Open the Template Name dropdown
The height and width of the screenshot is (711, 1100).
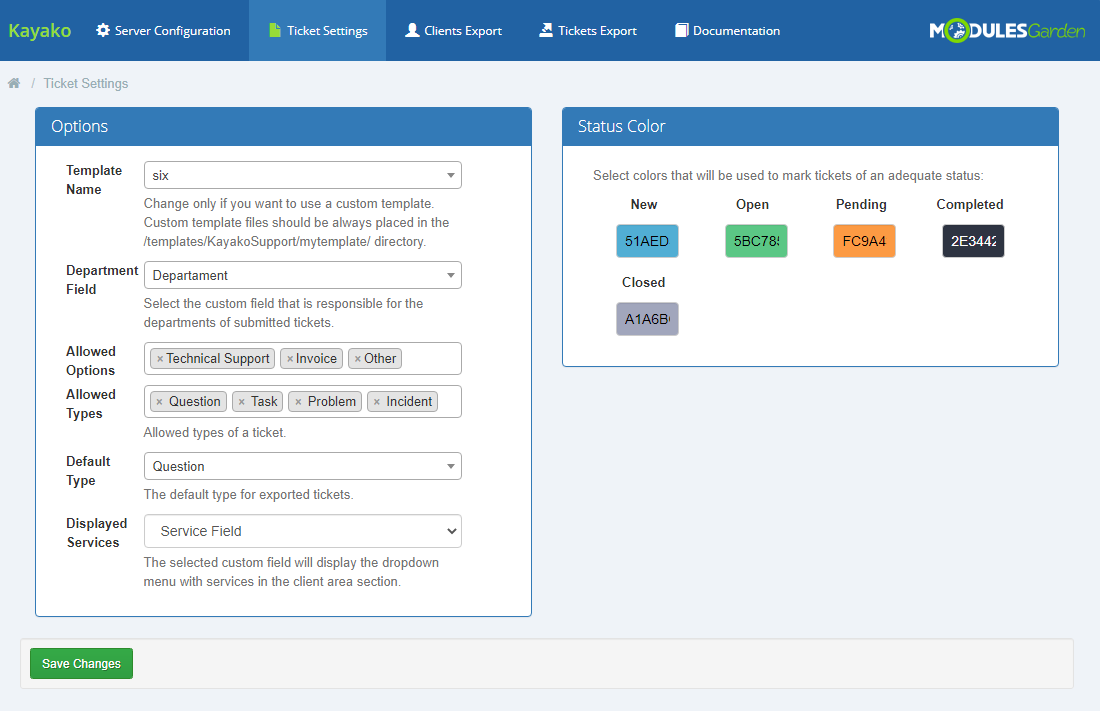click(x=302, y=175)
